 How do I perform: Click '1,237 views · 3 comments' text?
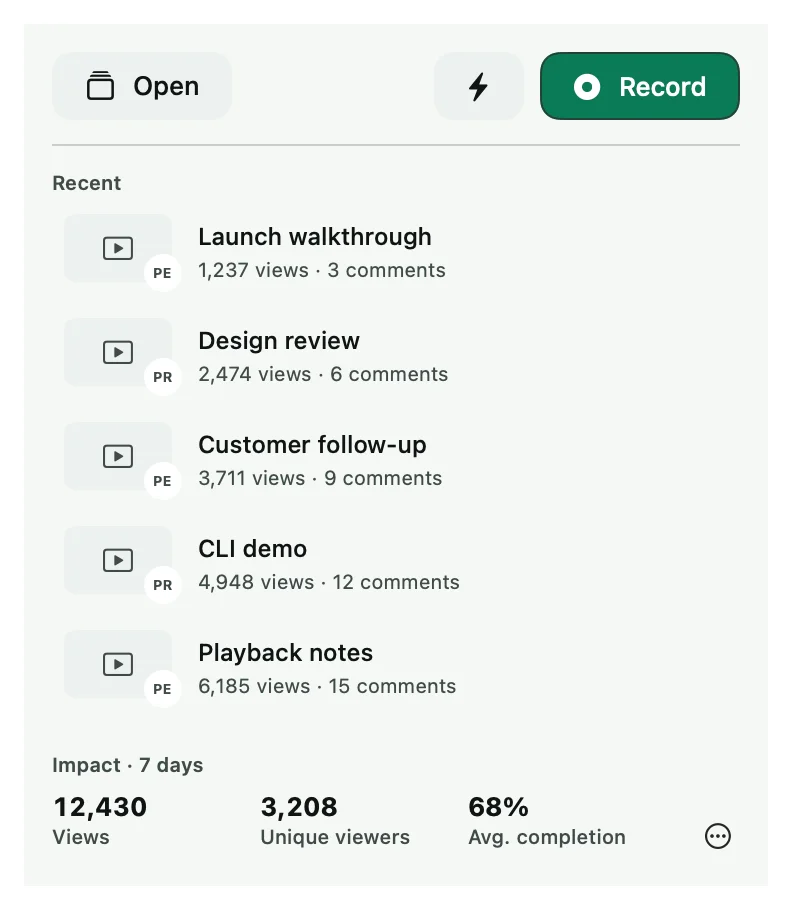pyautogui.click(x=322, y=270)
